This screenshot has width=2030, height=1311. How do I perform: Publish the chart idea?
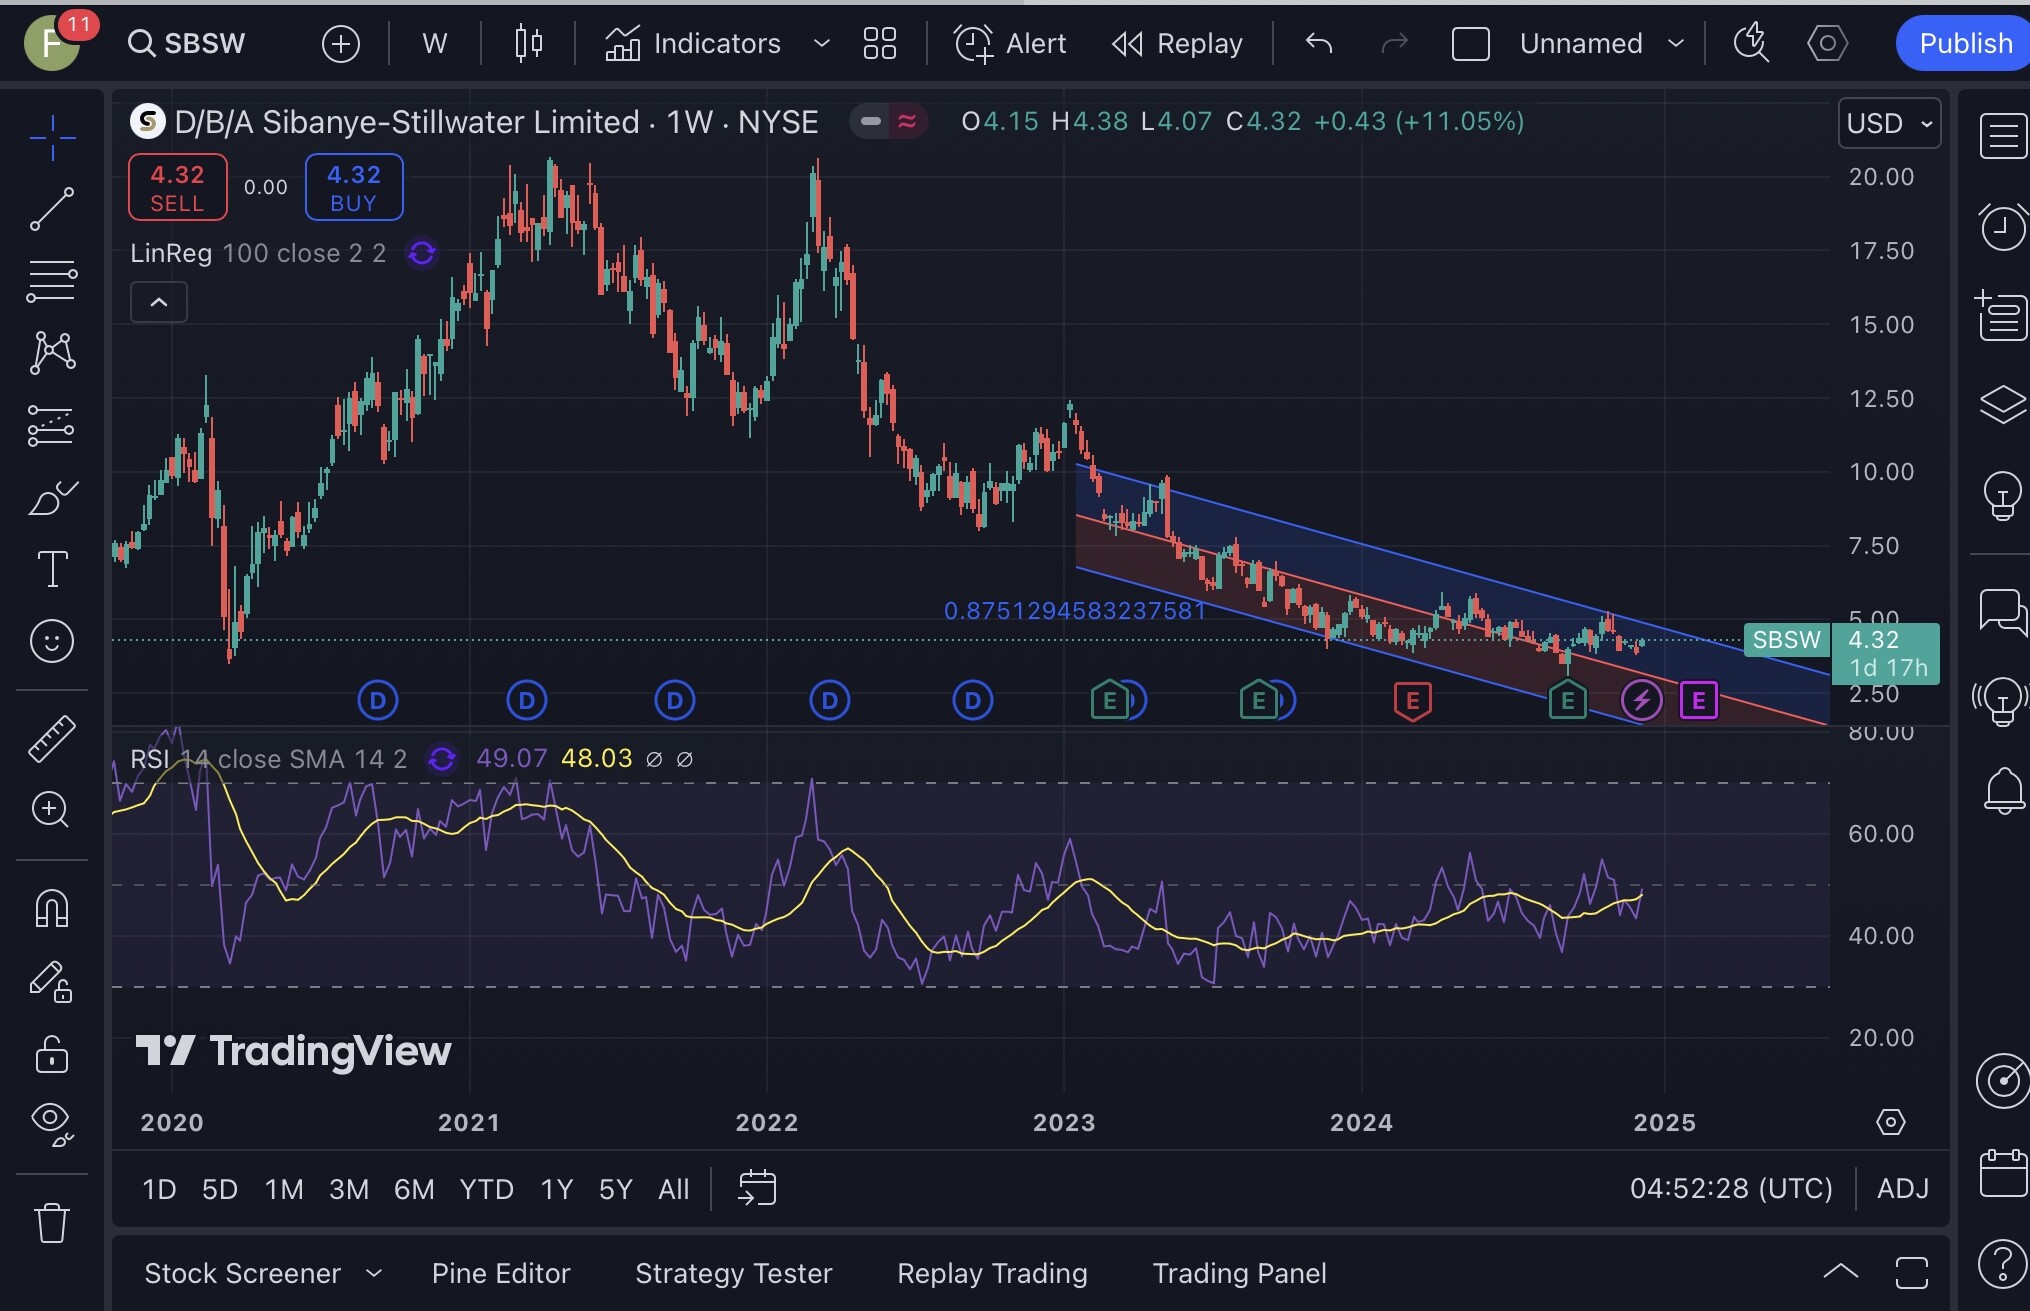[1964, 43]
